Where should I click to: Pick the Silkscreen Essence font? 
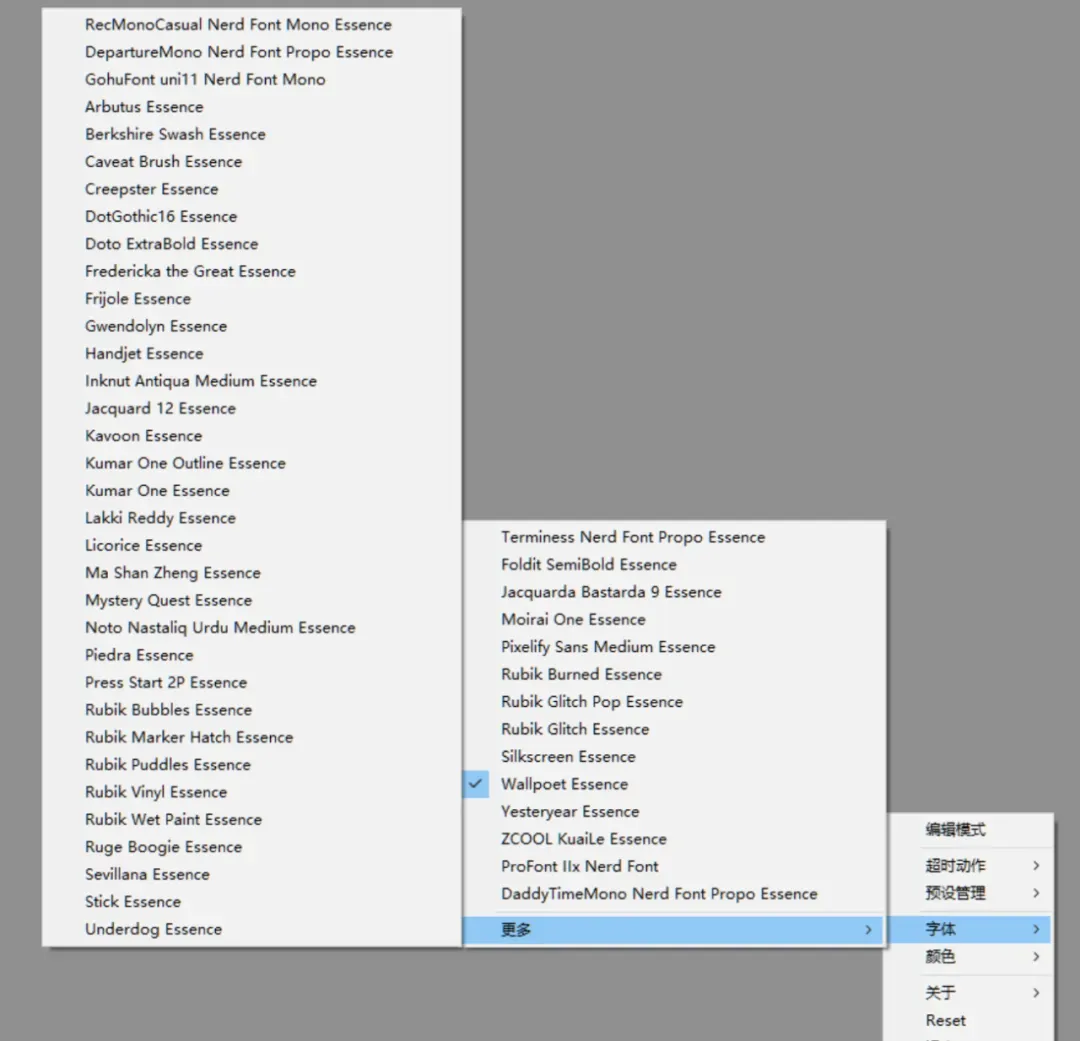click(674, 756)
